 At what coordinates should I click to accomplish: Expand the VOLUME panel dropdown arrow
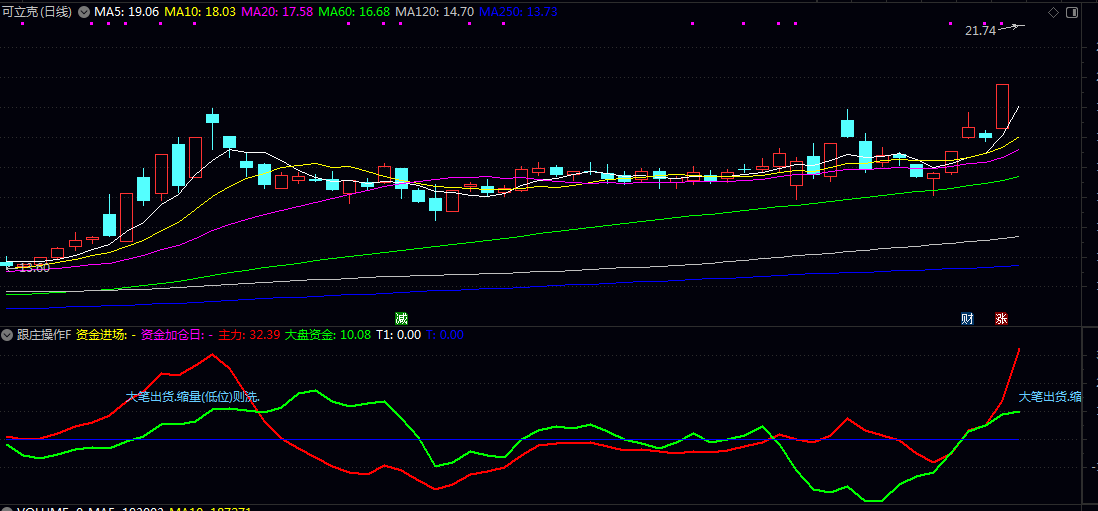click(8, 509)
